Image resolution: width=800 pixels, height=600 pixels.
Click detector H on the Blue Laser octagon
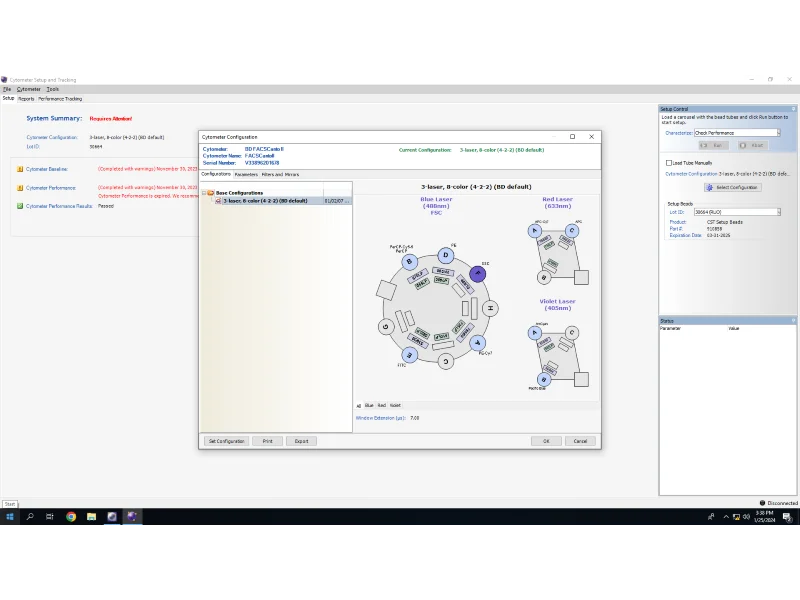490,308
